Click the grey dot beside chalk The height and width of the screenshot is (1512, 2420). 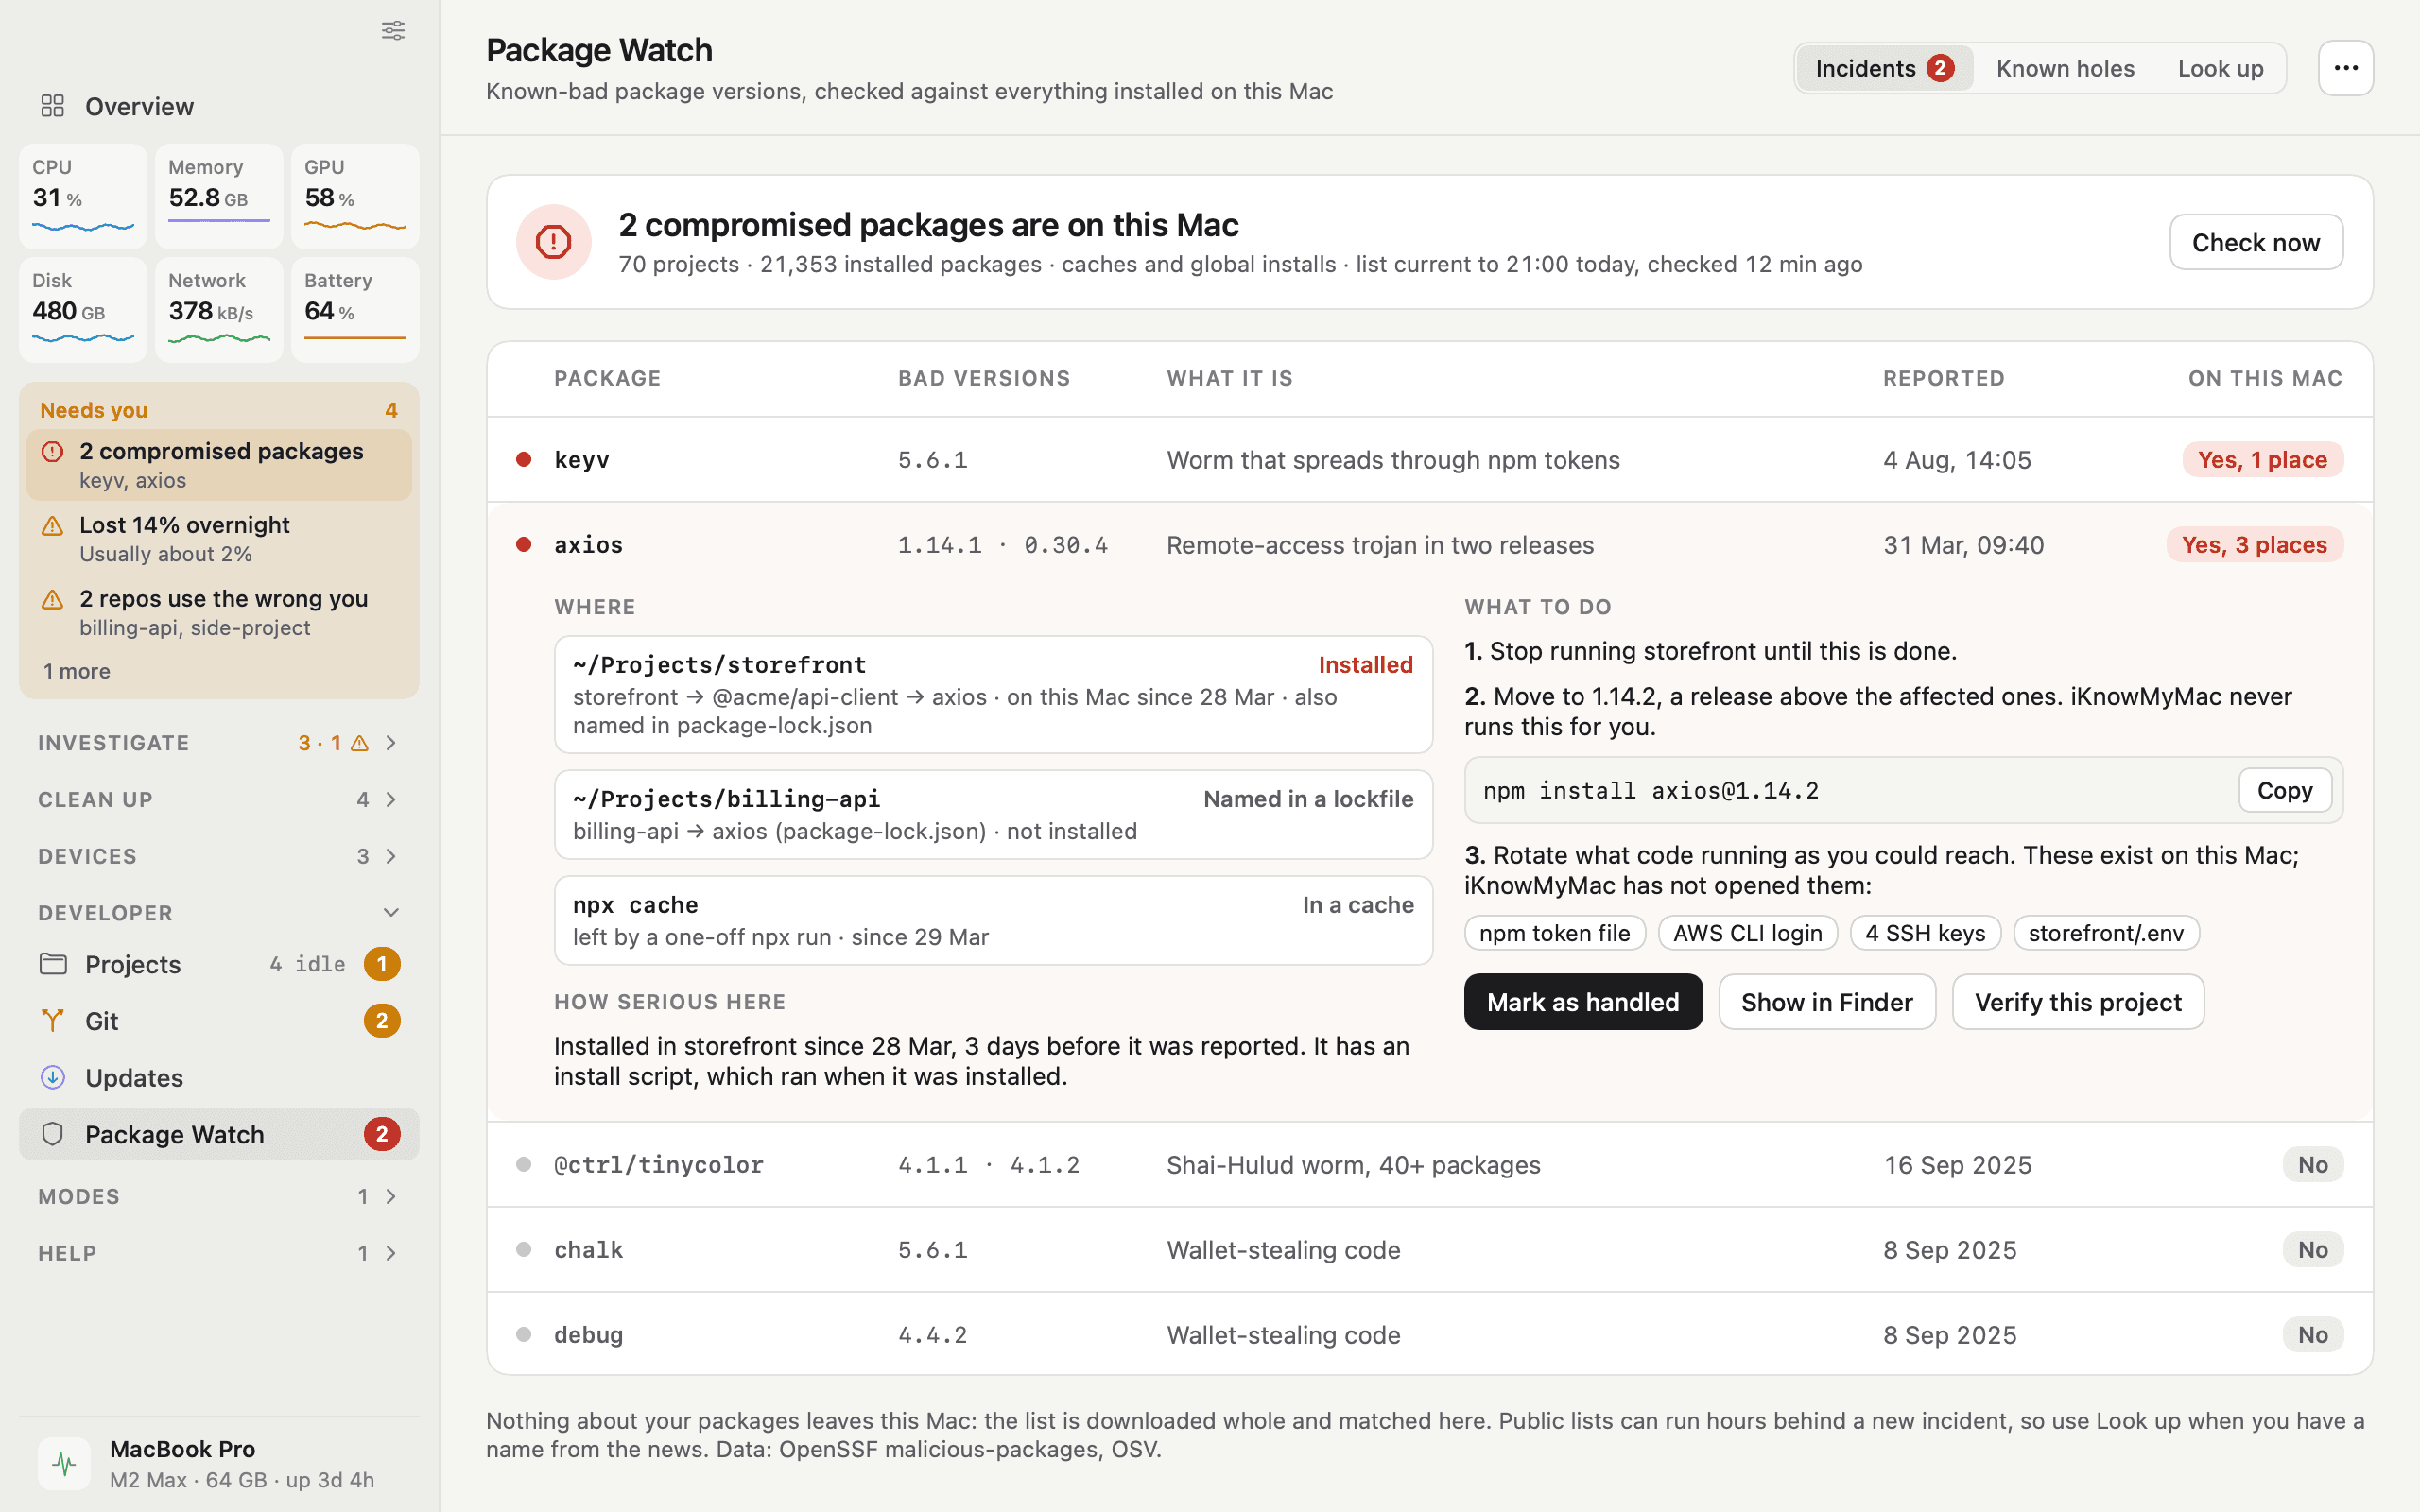[x=523, y=1250]
